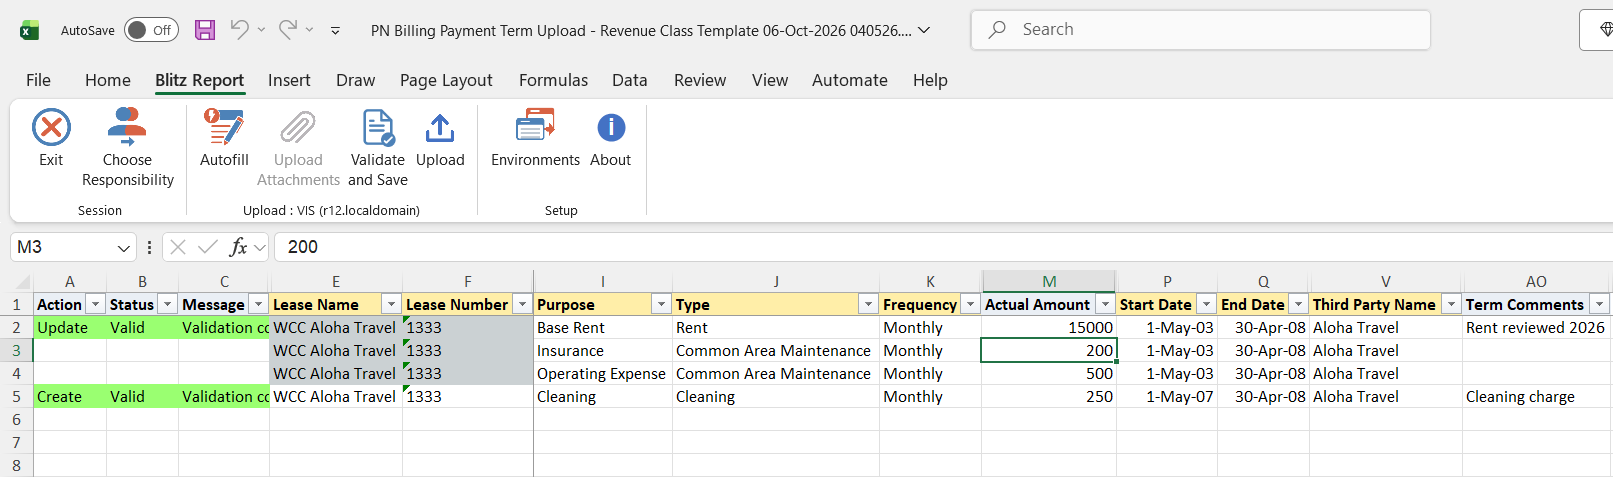Expand the file title dropdown chevron
Viewport: 1613px width, 477px height.
point(924,30)
